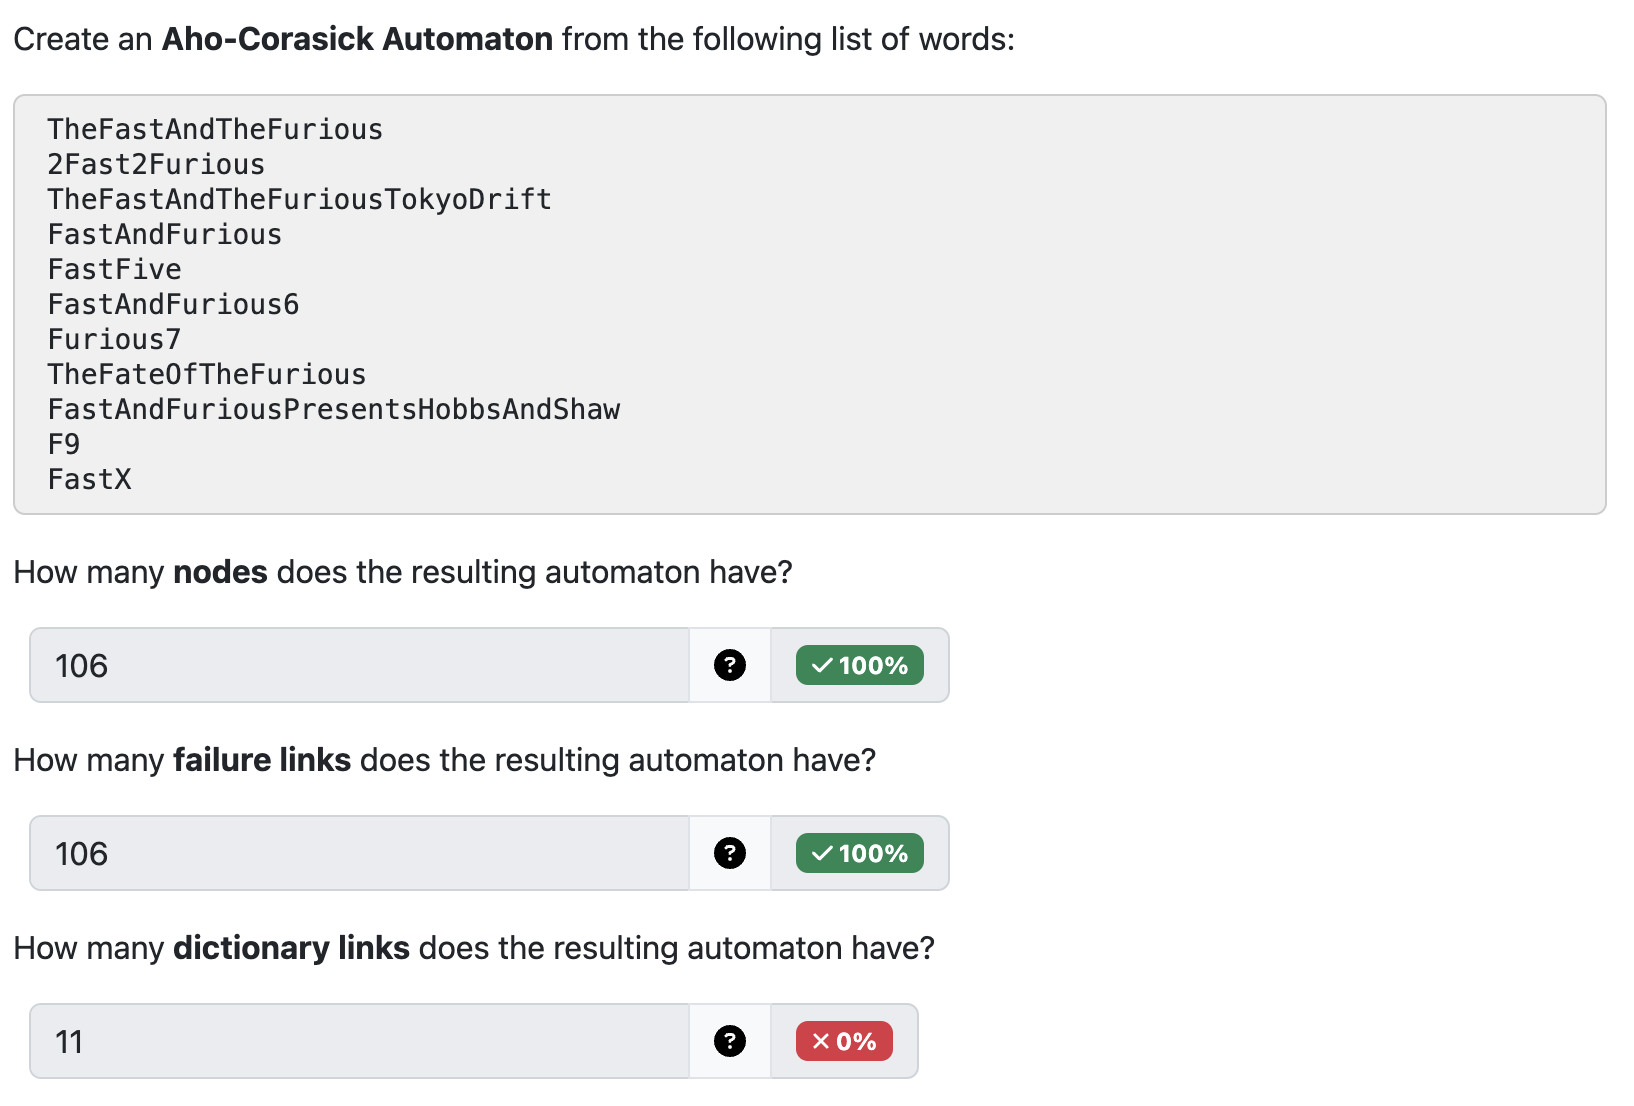Click the question mark circle beside the first 106
This screenshot has width=1634, height=1106.
[730, 665]
